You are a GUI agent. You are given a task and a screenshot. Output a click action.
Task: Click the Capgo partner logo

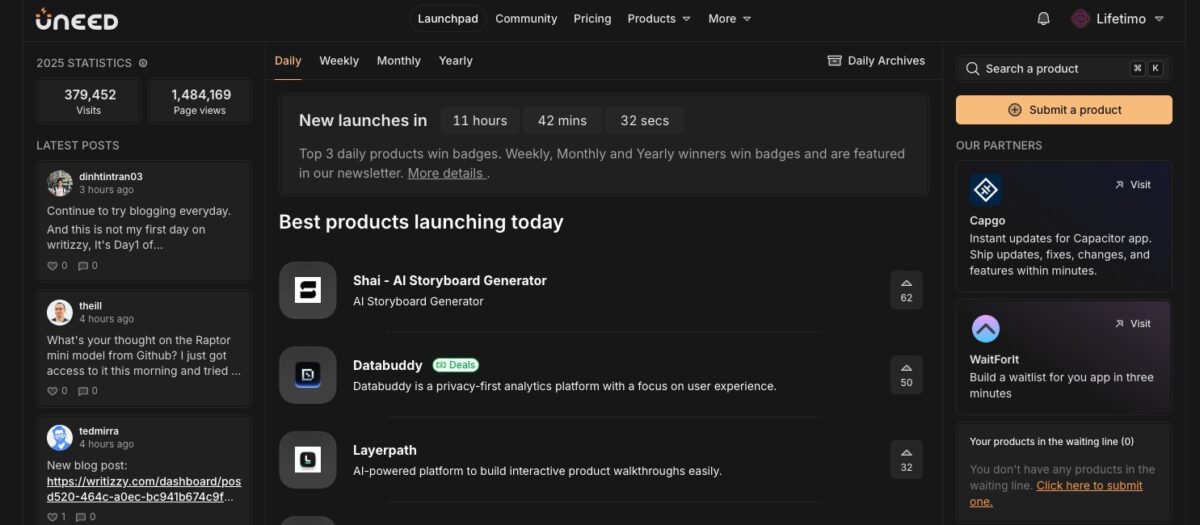[x=985, y=189]
